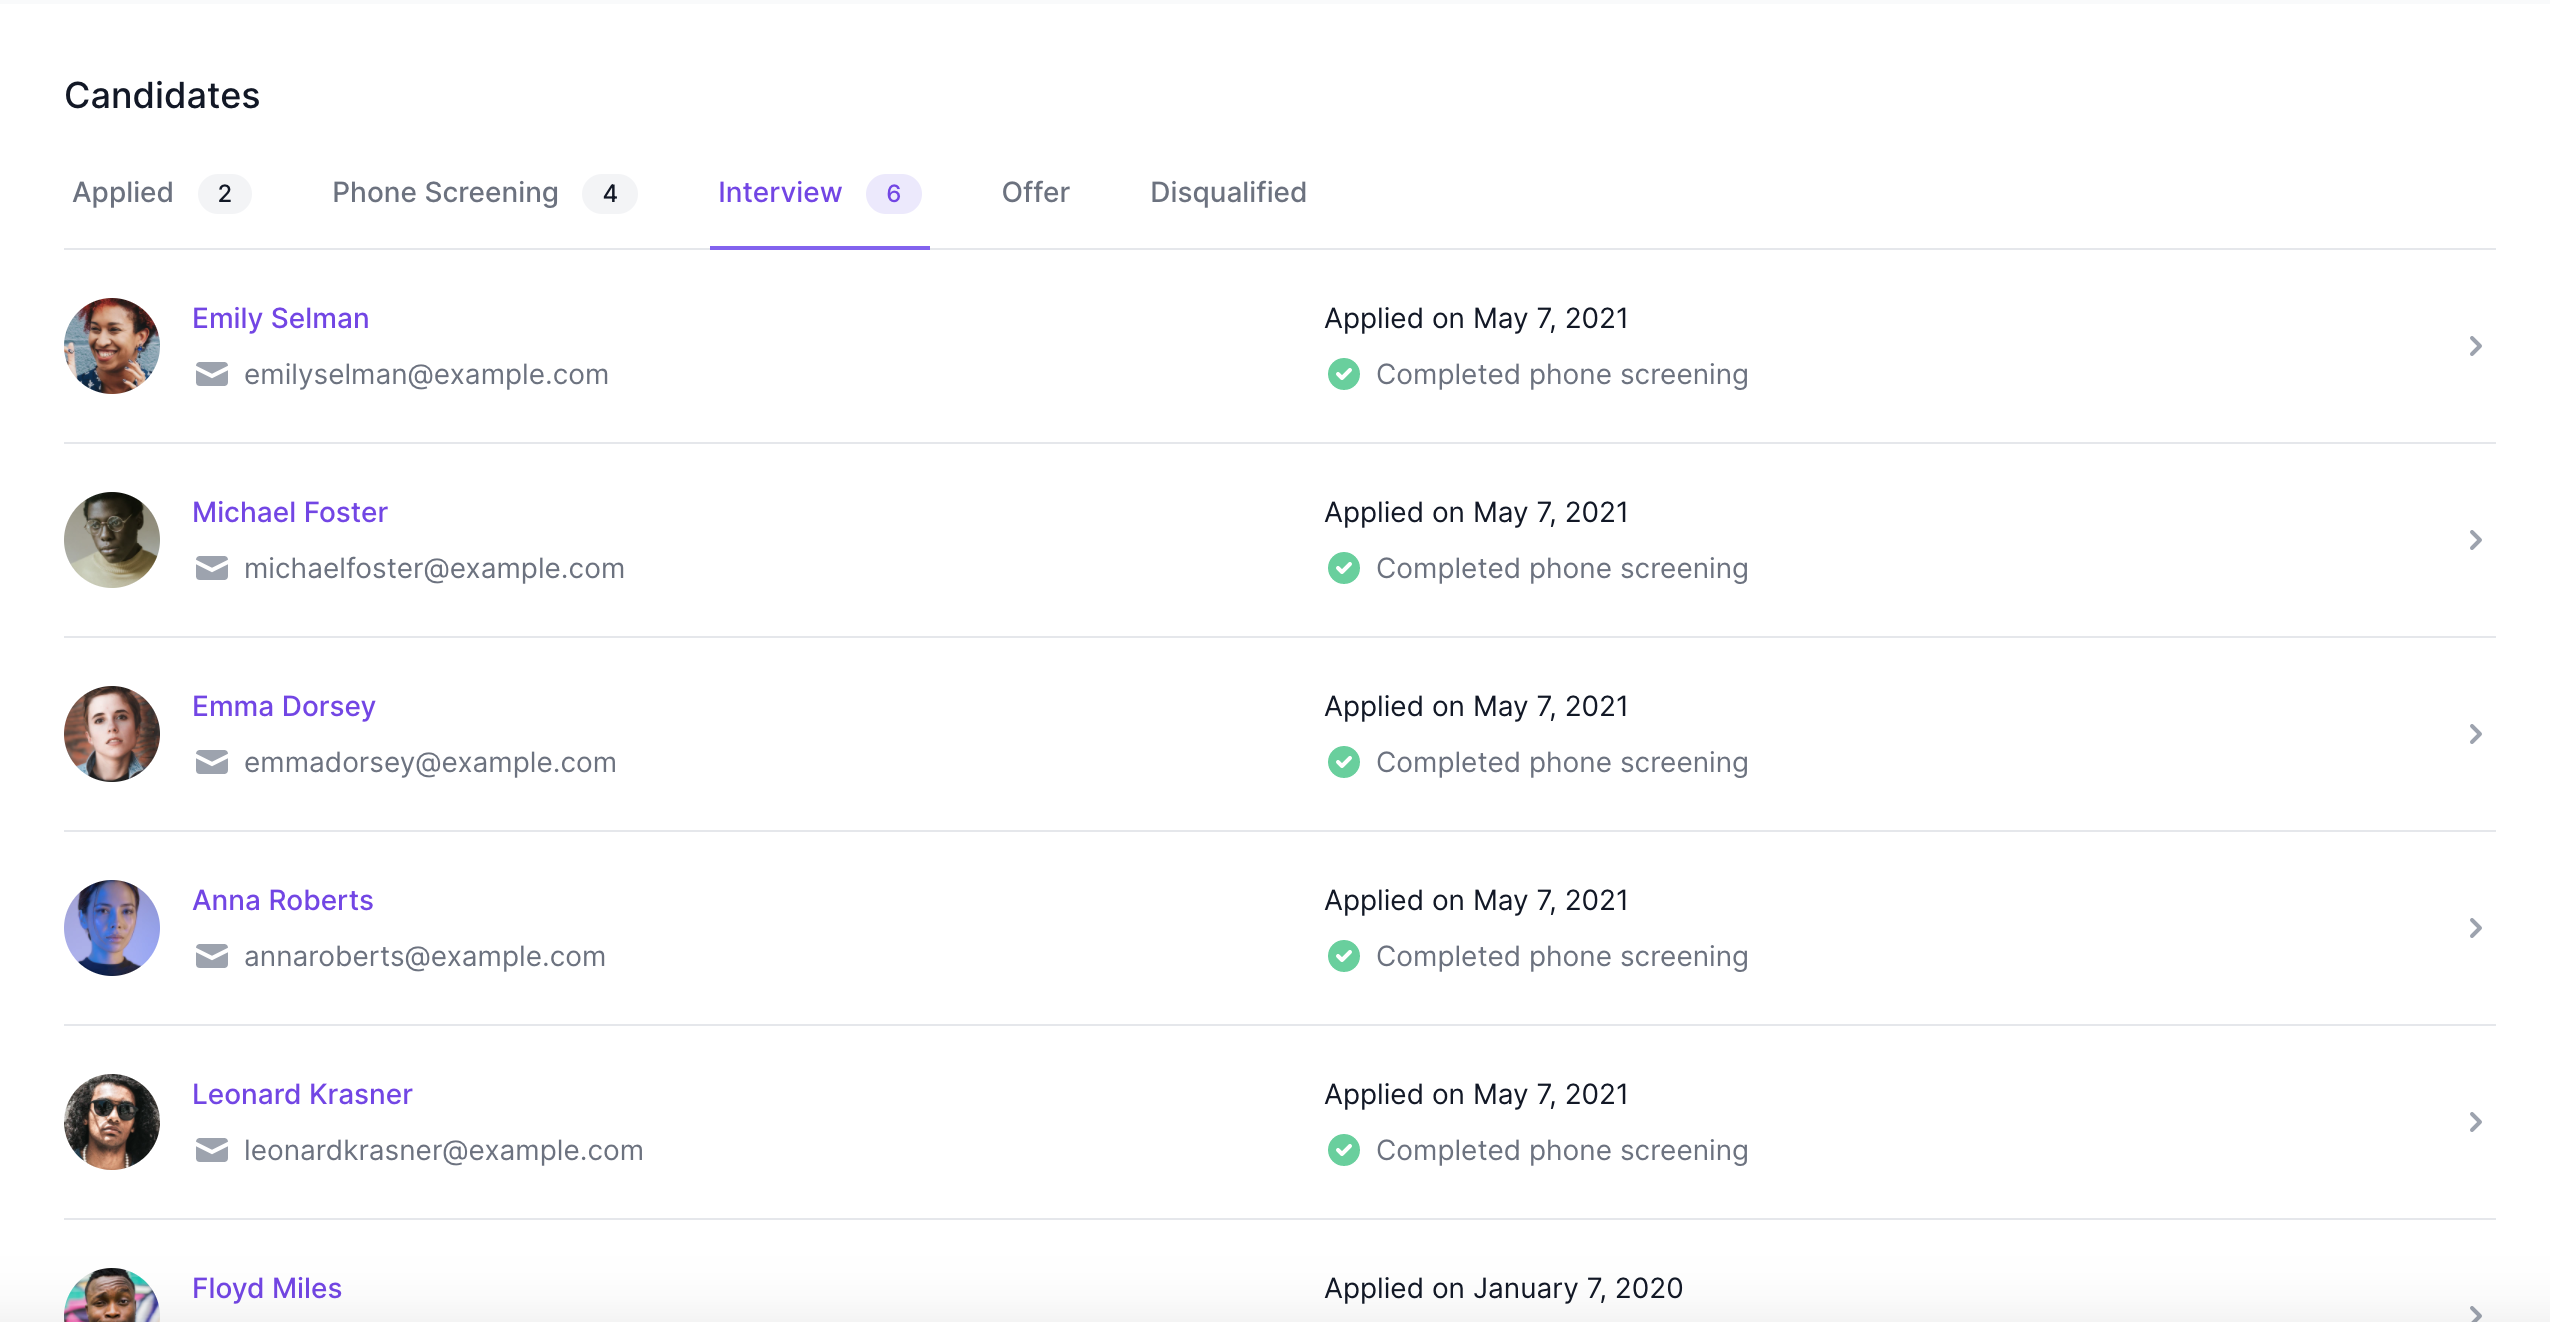Click the Phone Screening count badge 4
The image size is (2550, 1322).
pos(610,193)
